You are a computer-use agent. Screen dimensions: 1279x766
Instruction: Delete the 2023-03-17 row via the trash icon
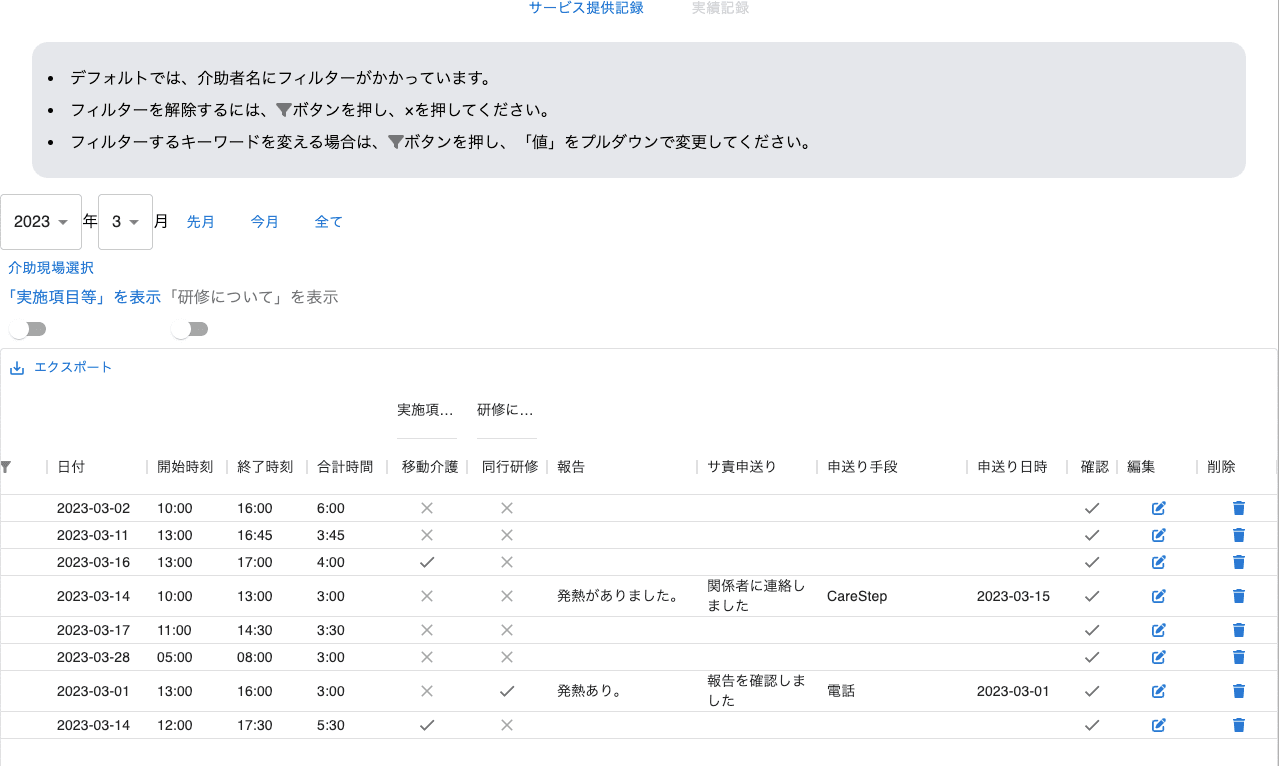[1239, 630]
